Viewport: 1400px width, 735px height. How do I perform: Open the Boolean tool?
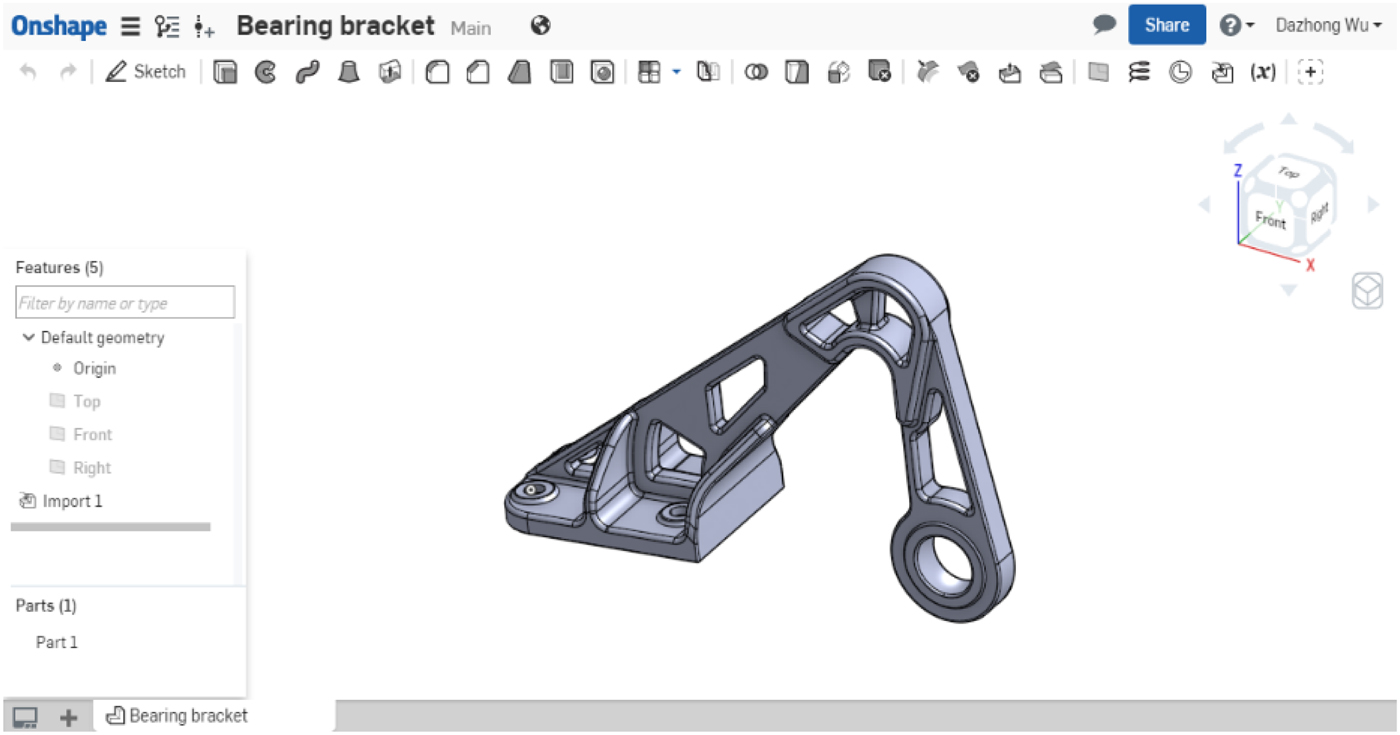click(756, 72)
